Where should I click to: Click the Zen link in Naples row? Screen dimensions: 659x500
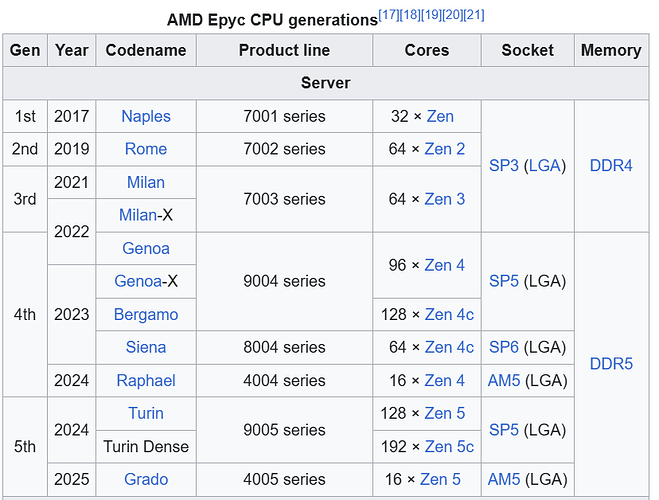[x=440, y=116]
